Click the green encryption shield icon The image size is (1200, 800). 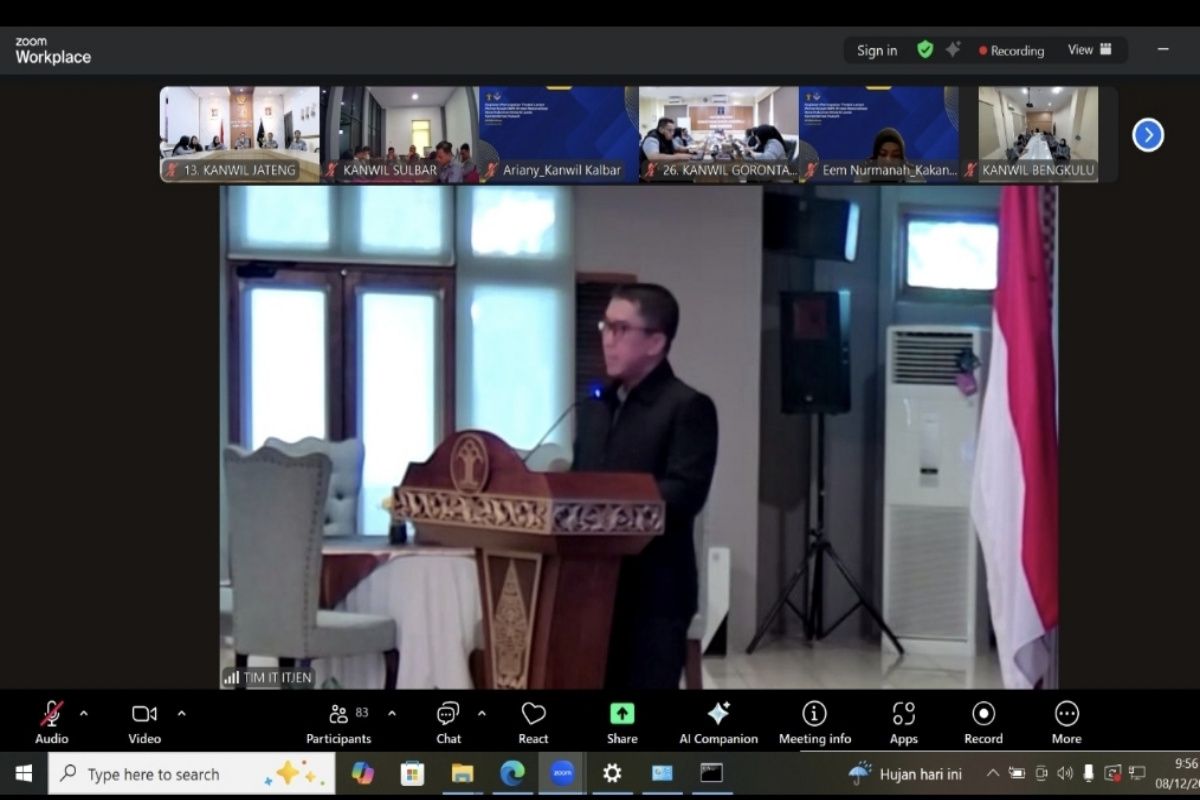(925, 49)
